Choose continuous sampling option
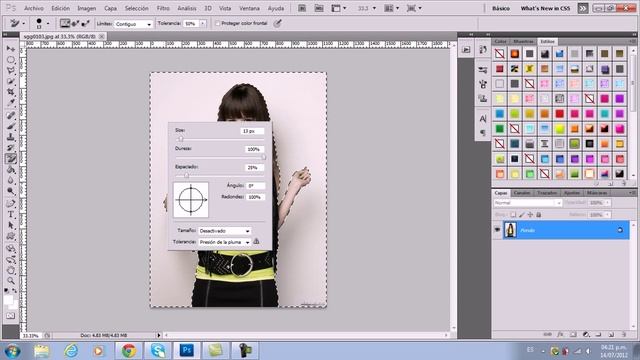 (65, 24)
